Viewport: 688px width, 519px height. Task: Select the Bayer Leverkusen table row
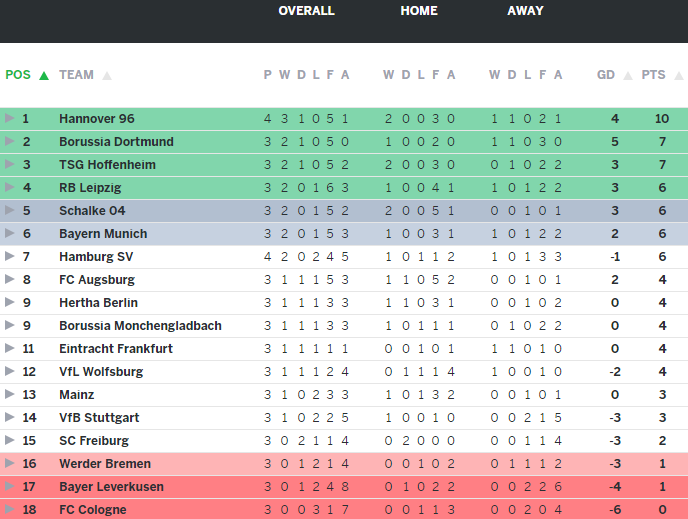344,487
